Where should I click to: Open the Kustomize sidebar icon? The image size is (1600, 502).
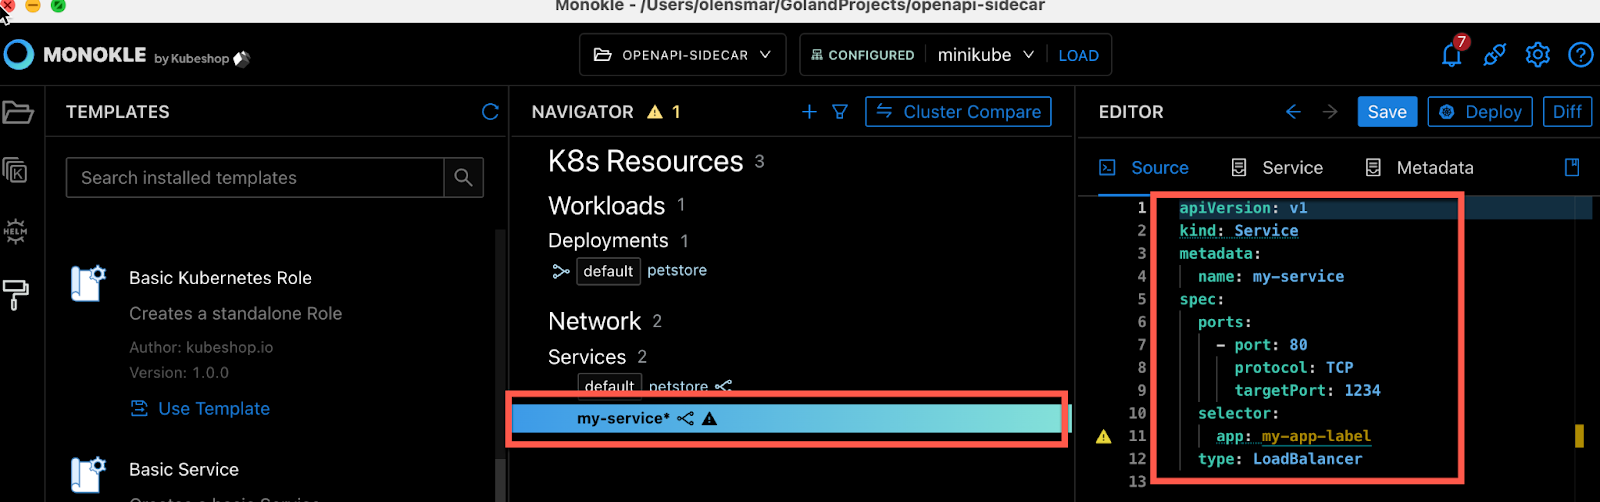[15, 171]
